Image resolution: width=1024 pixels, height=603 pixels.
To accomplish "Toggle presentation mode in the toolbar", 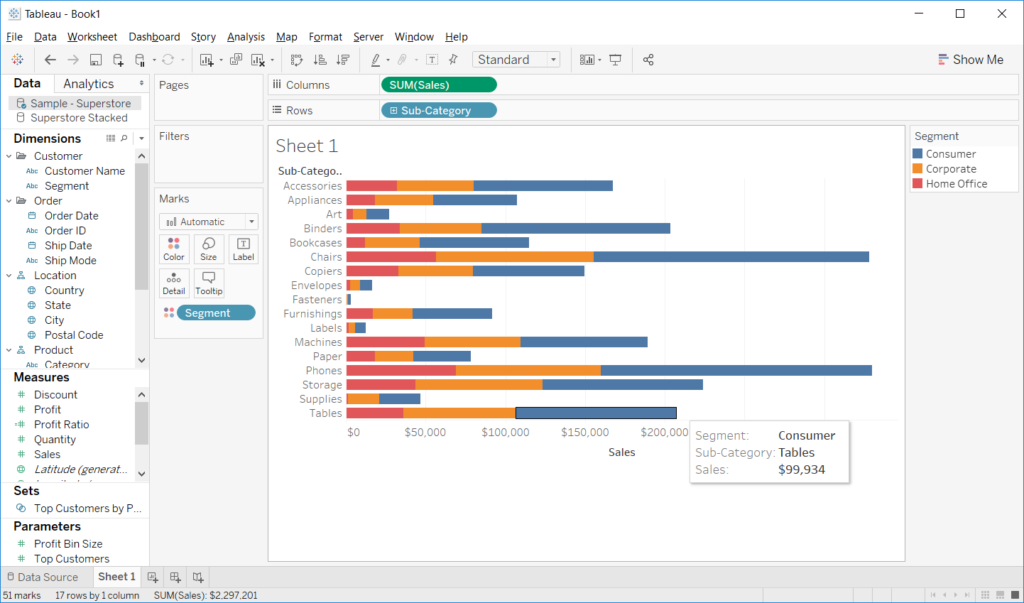I will pyautogui.click(x=615, y=59).
